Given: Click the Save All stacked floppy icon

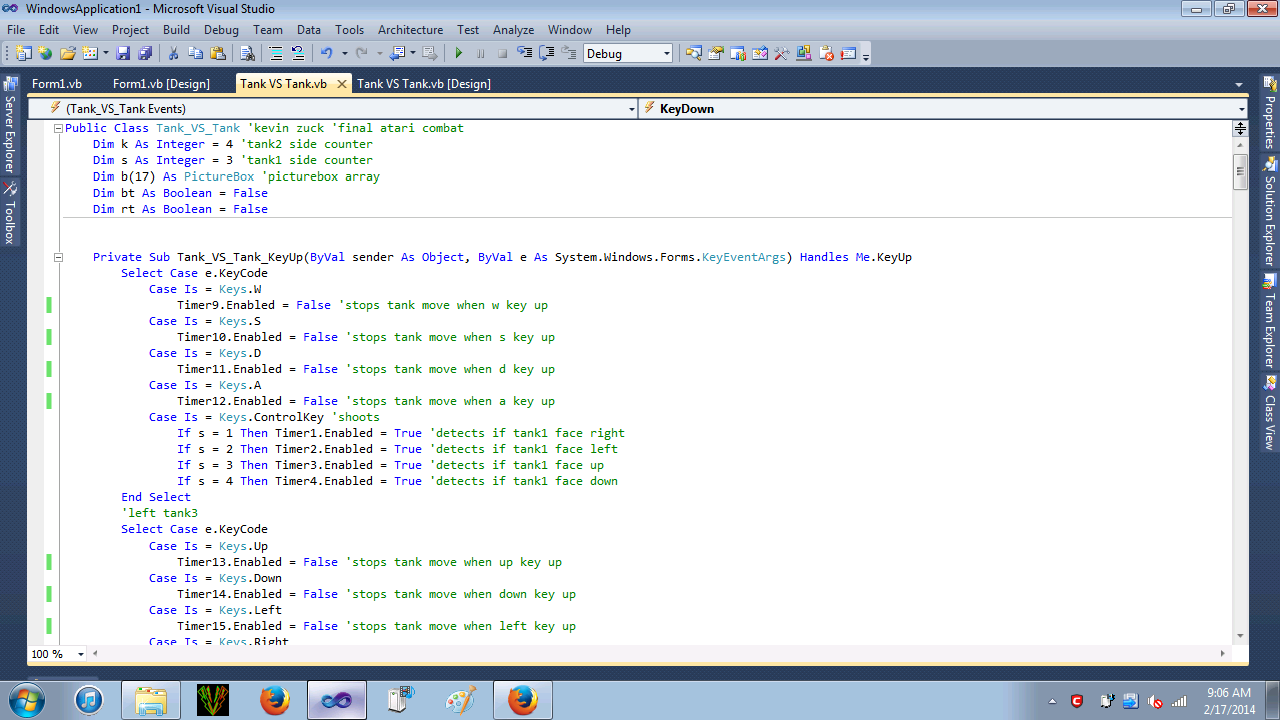Looking at the screenshot, I should point(145,53).
